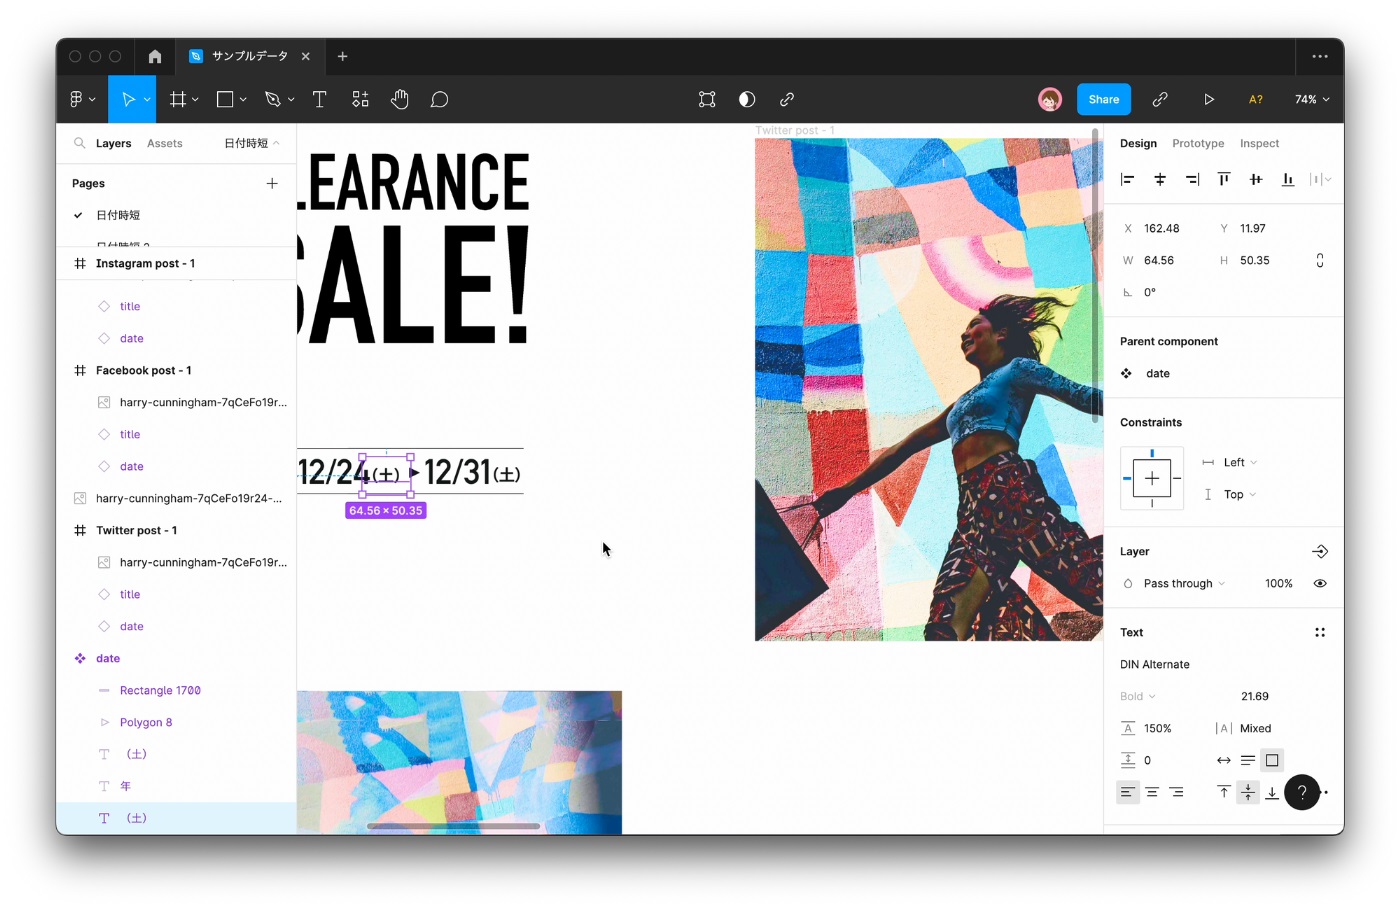1400x909 pixels.
Task: Click the Share button
Action: pyautogui.click(x=1104, y=99)
